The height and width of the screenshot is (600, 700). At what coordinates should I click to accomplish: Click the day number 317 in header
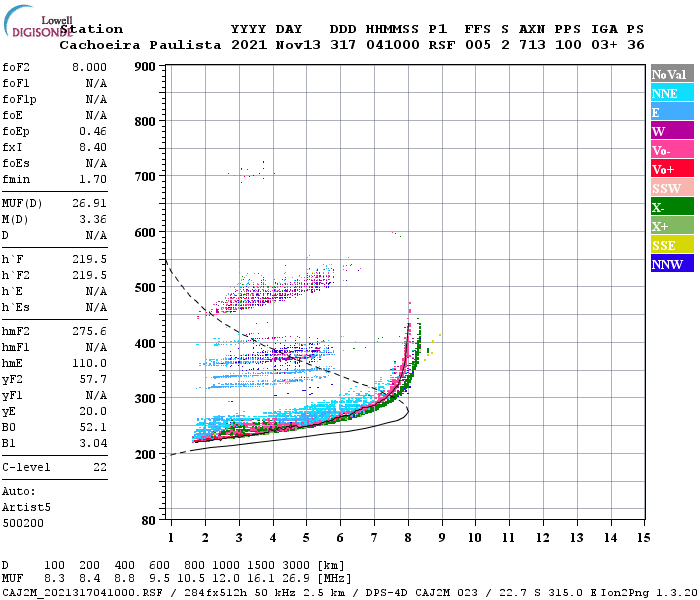pyautogui.click(x=343, y=45)
